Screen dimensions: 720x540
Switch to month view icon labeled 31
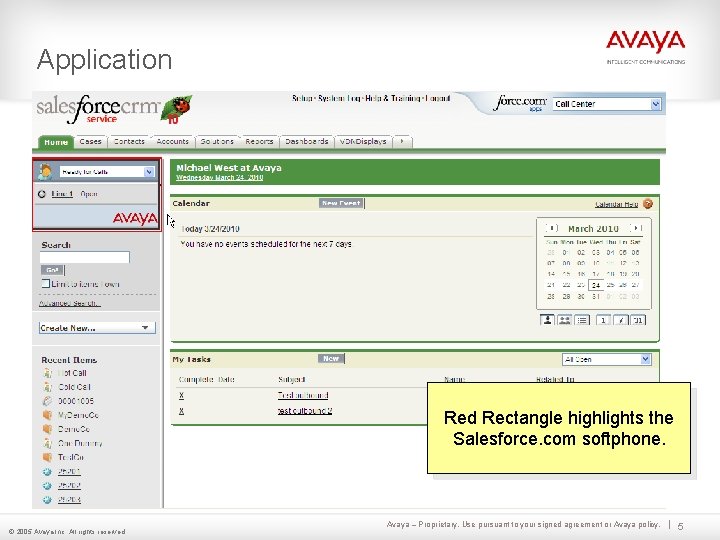click(638, 320)
